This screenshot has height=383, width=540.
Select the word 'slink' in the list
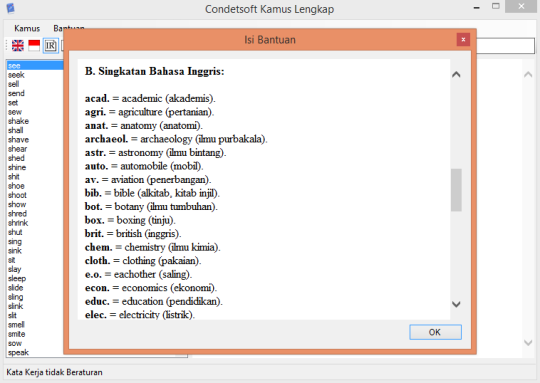(15, 306)
